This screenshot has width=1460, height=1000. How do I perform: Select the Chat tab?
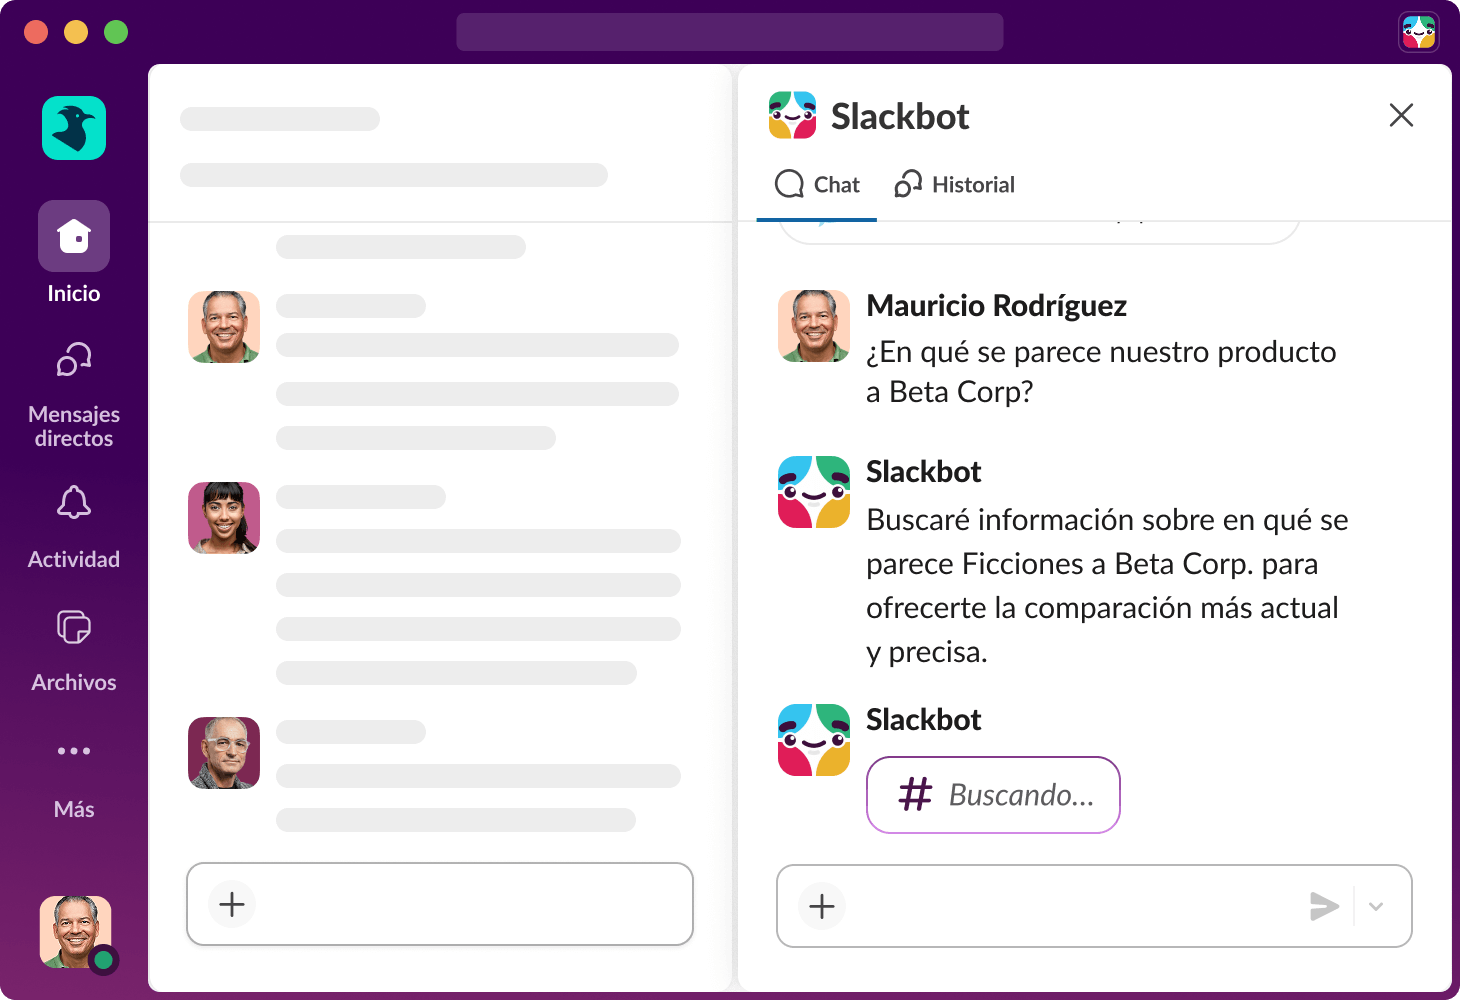[817, 184]
